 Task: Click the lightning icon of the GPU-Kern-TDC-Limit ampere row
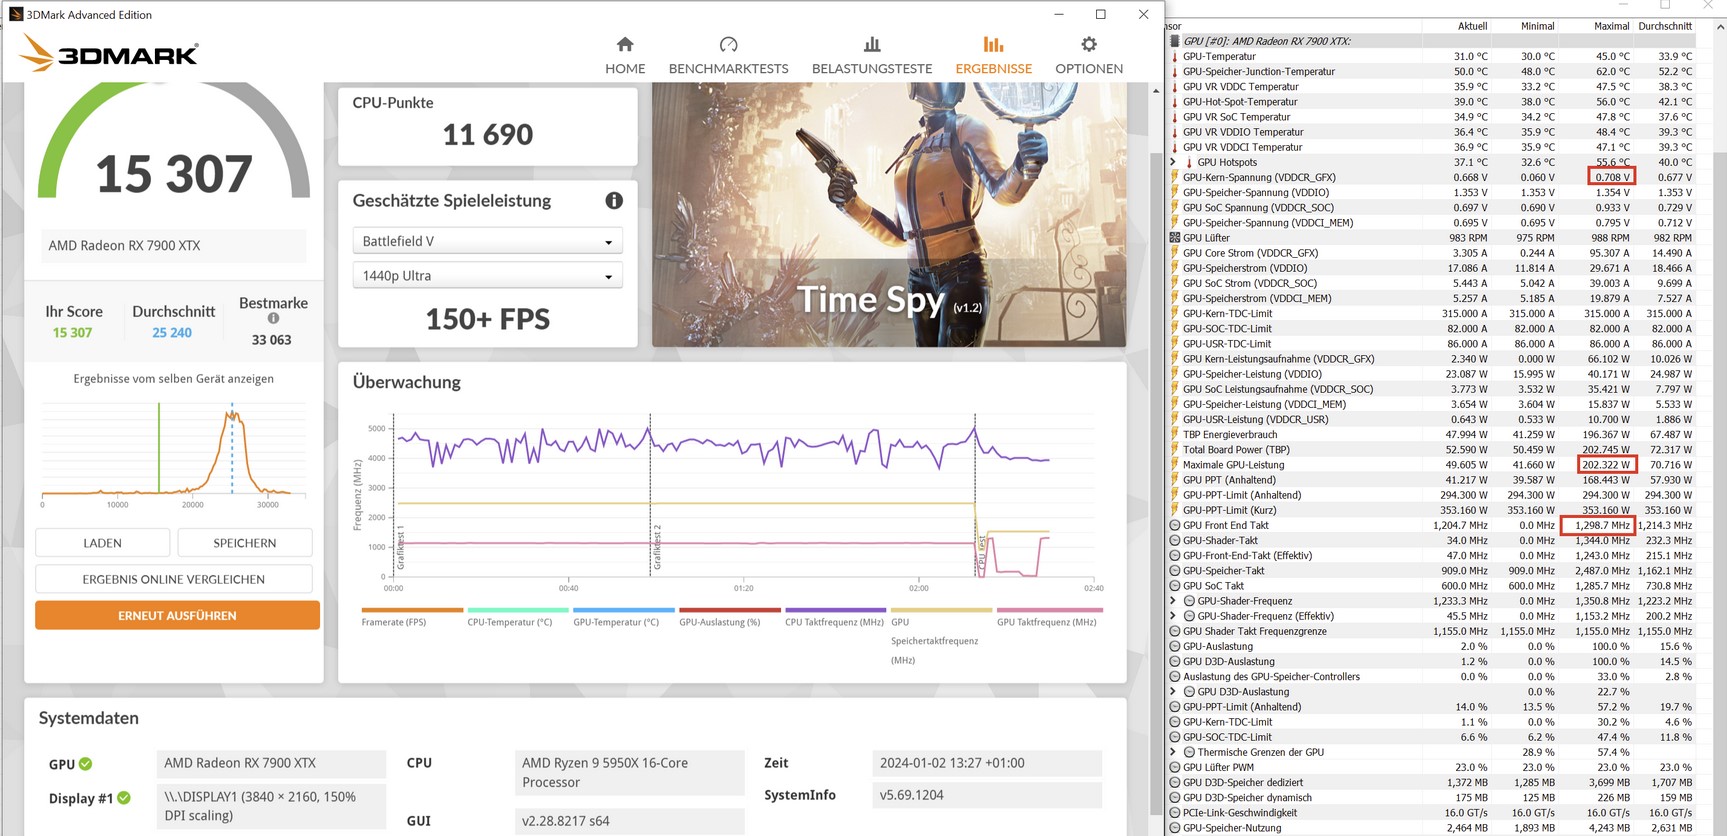tap(1175, 313)
